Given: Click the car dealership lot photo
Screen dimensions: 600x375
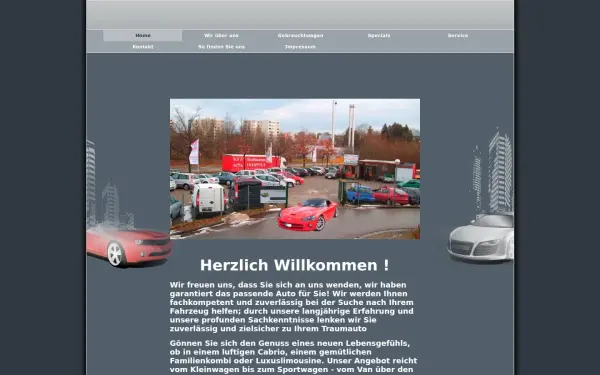Looking at the screenshot, I should tap(295, 169).
